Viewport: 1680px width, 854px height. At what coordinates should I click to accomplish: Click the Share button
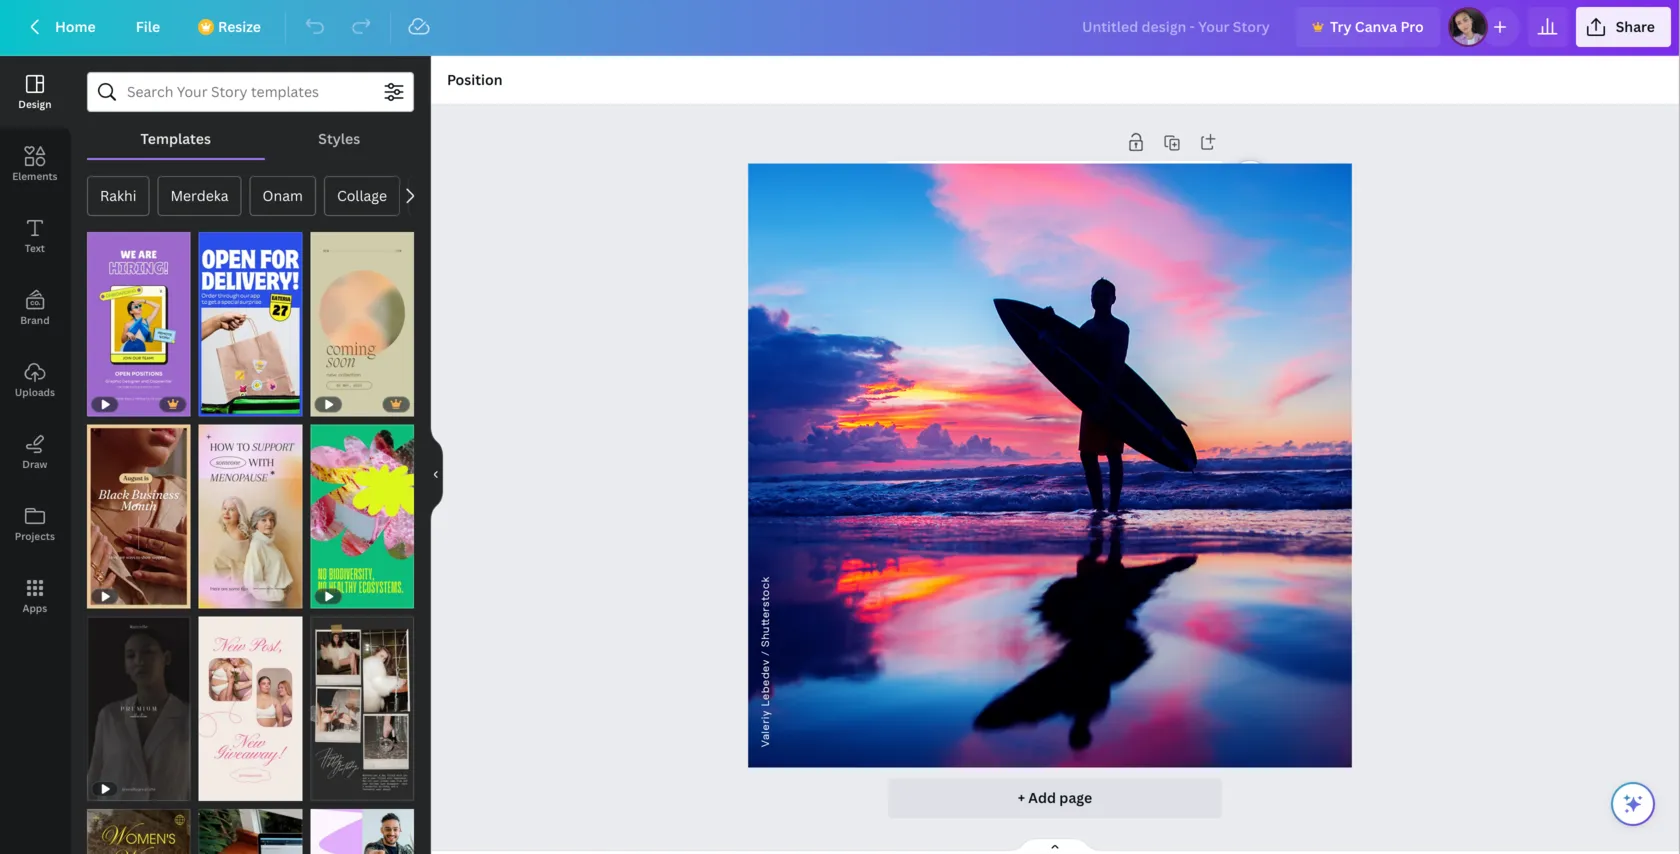pos(1622,27)
